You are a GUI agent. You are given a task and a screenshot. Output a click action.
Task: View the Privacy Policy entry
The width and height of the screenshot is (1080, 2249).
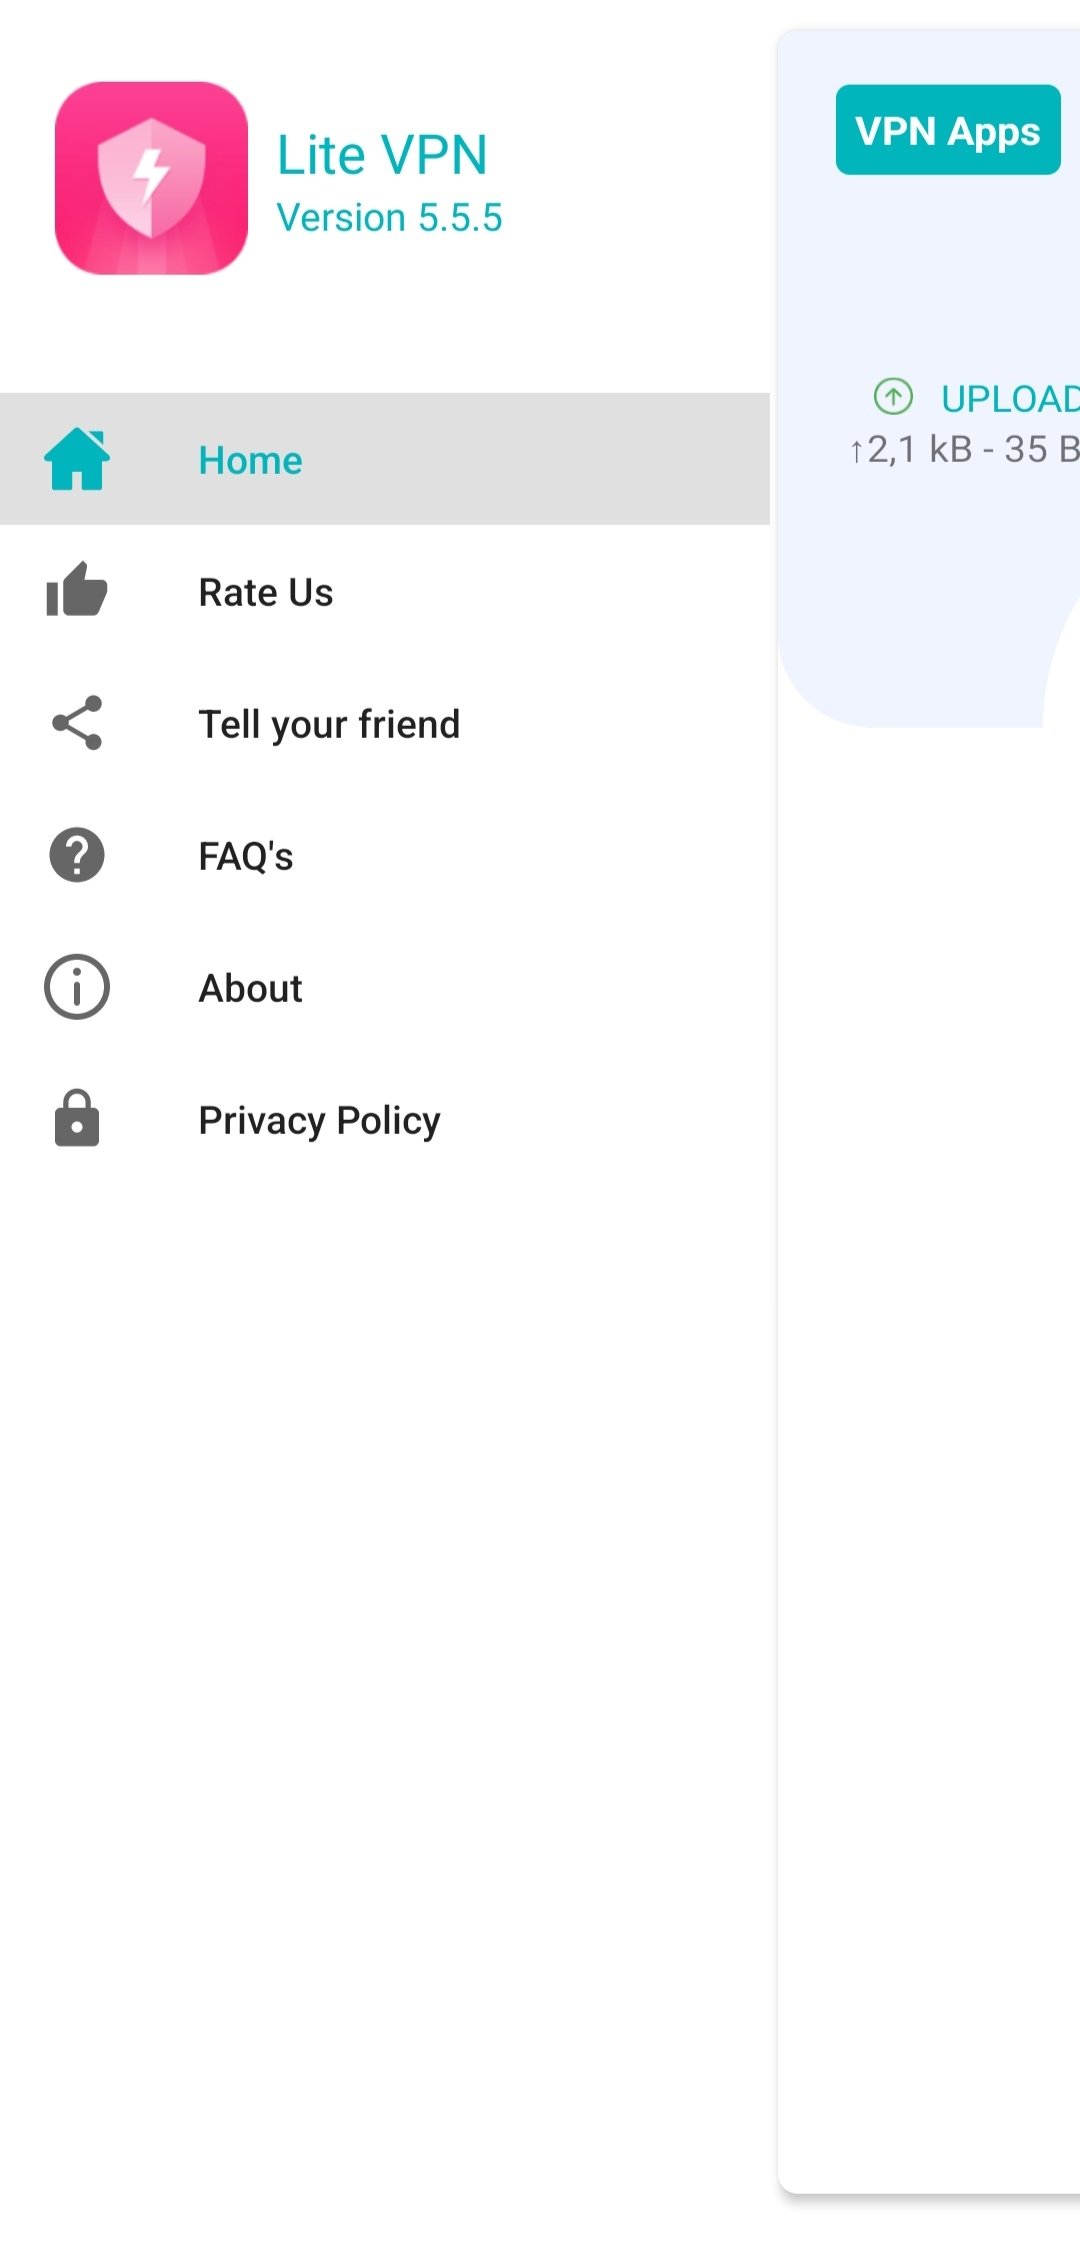pos(319,1120)
